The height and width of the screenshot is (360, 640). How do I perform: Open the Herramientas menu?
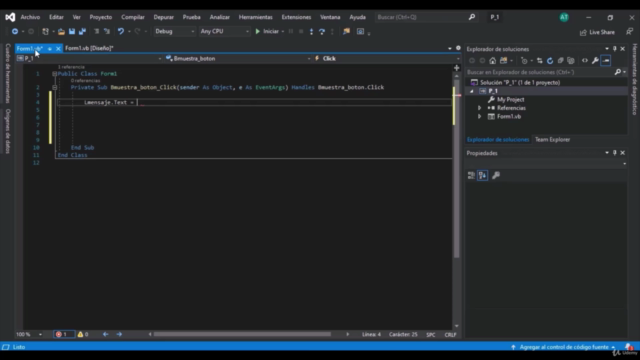pyautogui.click(x=256, y=17)
